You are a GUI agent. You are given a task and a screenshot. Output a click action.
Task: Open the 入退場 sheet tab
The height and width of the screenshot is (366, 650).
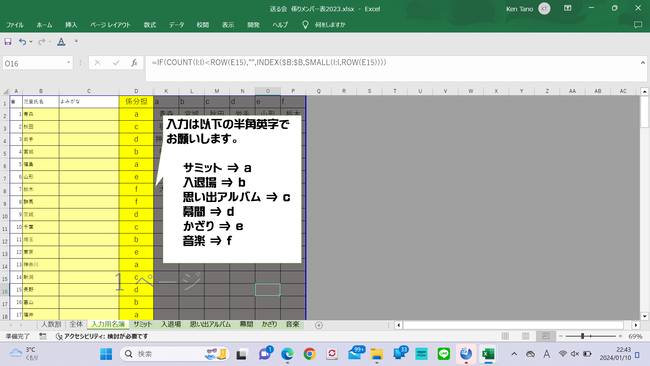171,324
